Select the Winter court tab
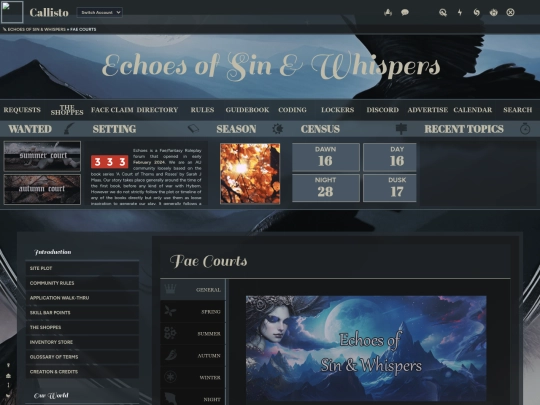This screenshot has height=405, width=540. (193, 377)
